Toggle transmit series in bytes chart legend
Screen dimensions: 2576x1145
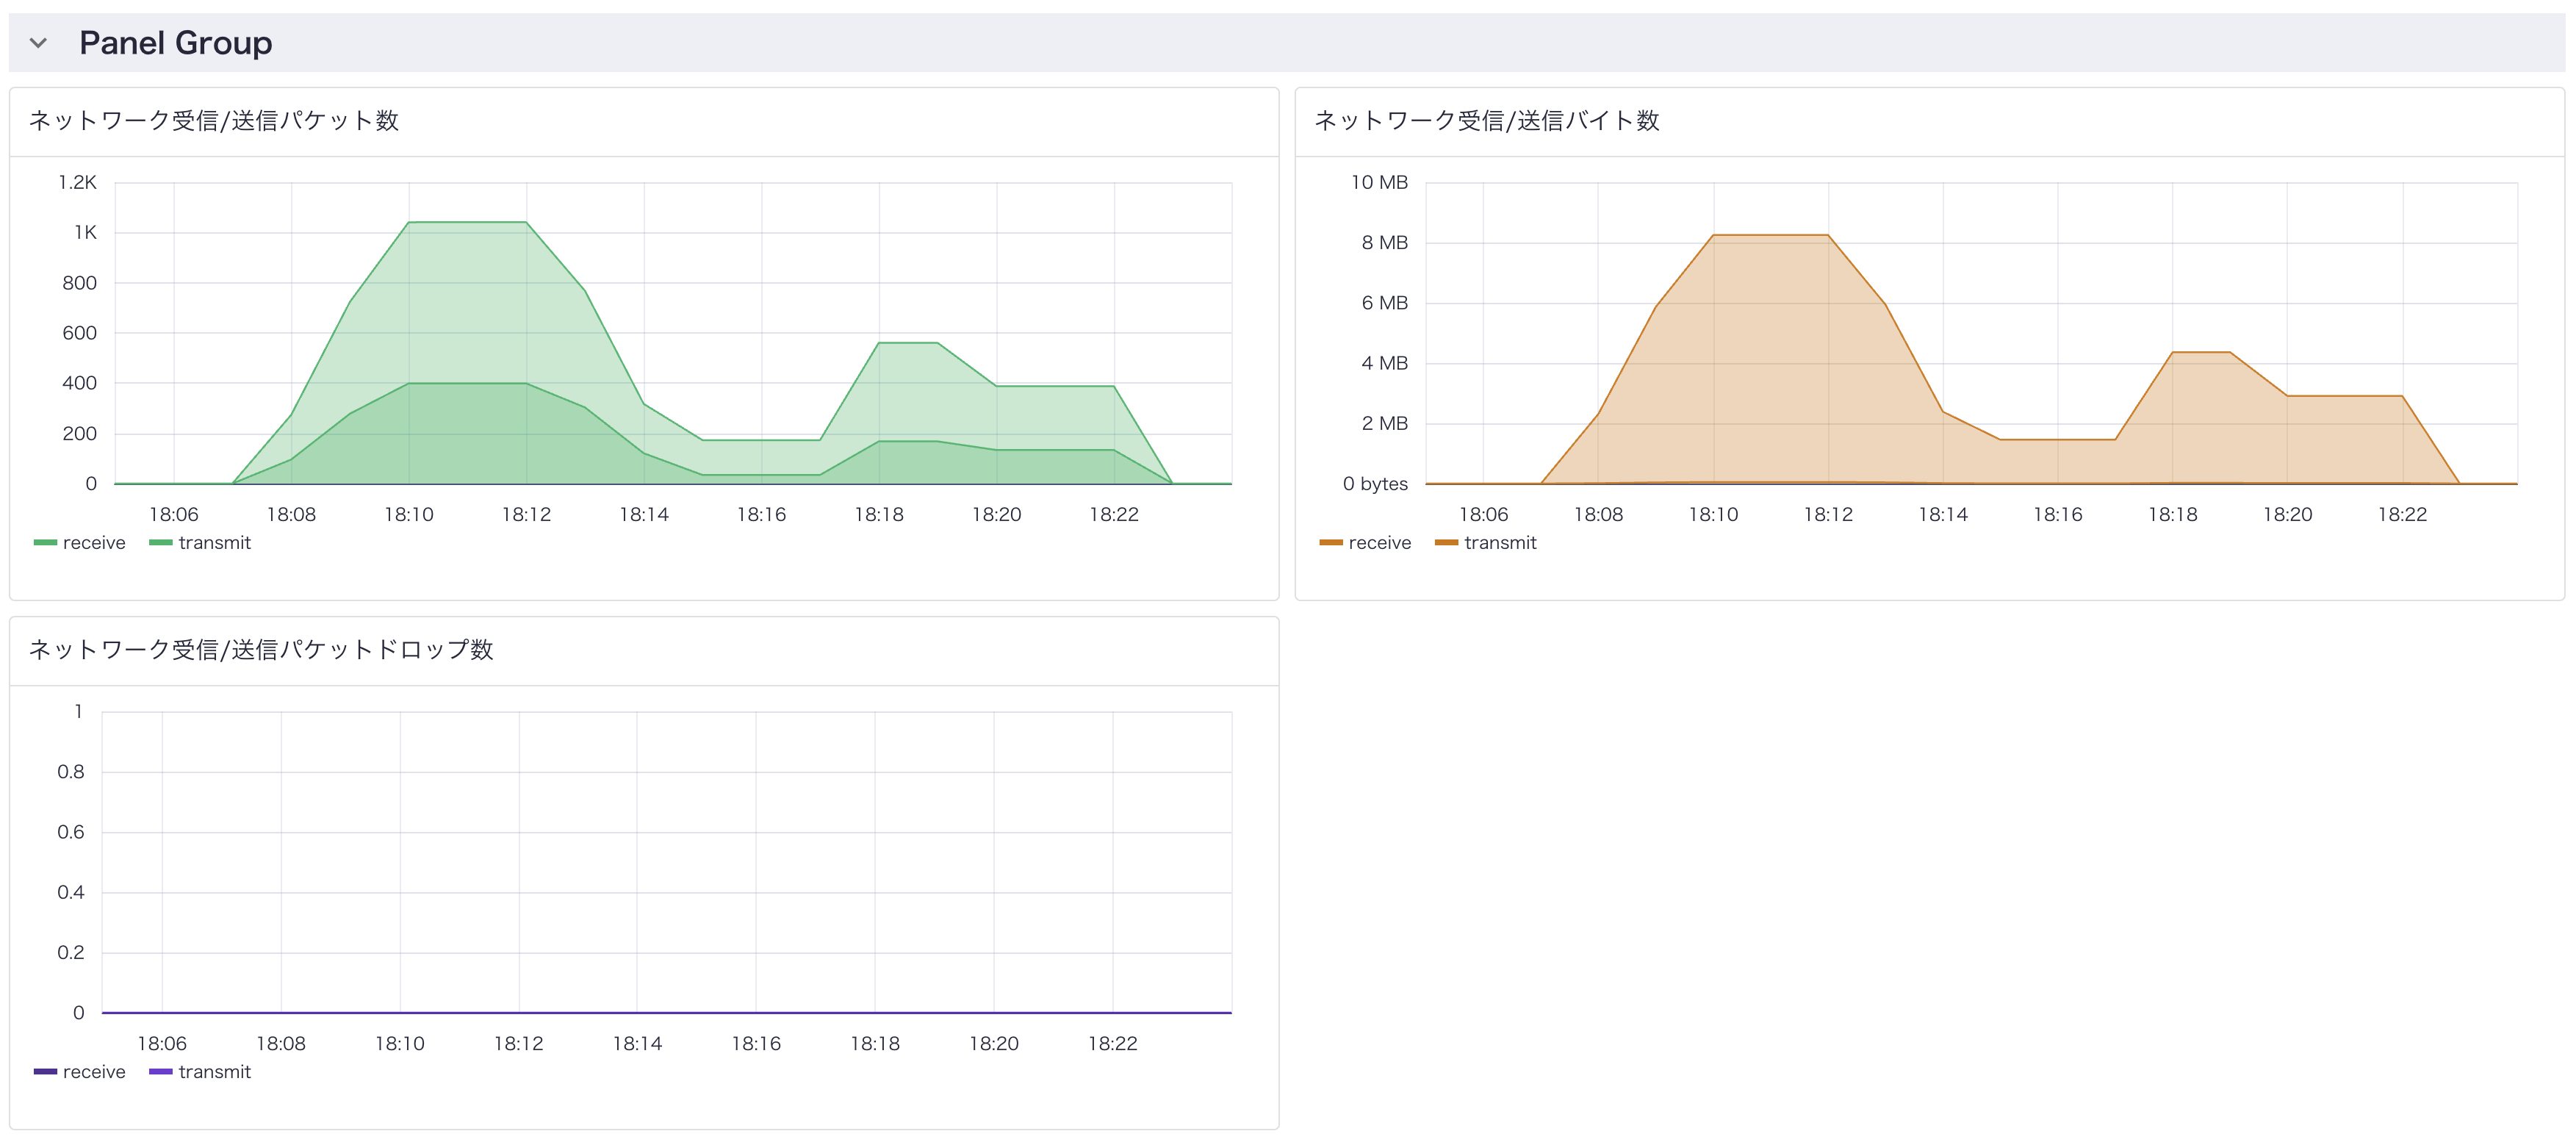point(1500,543)
